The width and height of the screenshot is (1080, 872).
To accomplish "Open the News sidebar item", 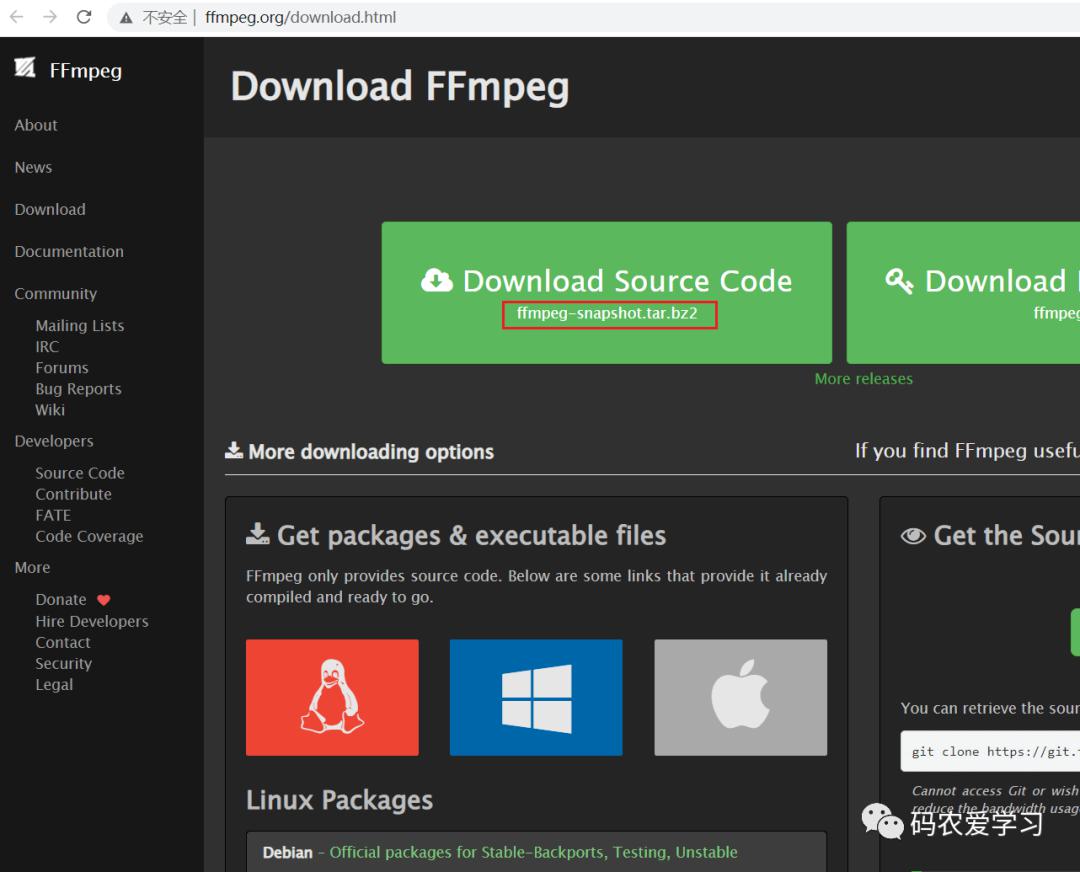I will point(33,167).
